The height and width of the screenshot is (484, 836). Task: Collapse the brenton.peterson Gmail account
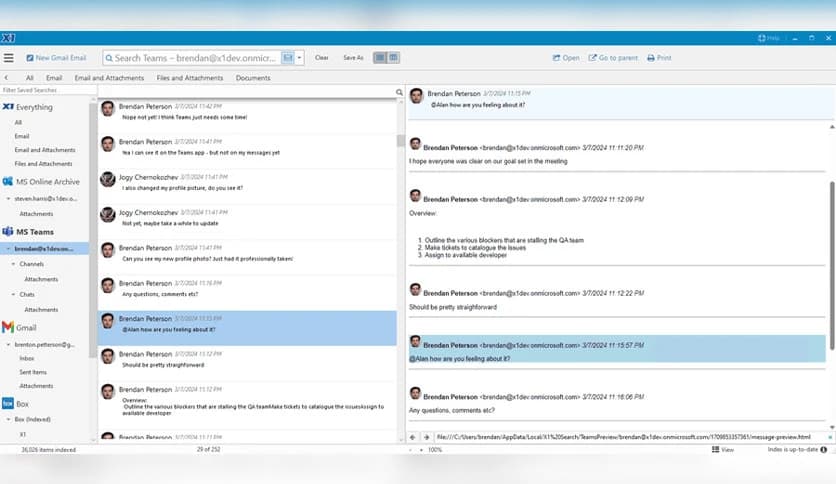pos(9,345)
